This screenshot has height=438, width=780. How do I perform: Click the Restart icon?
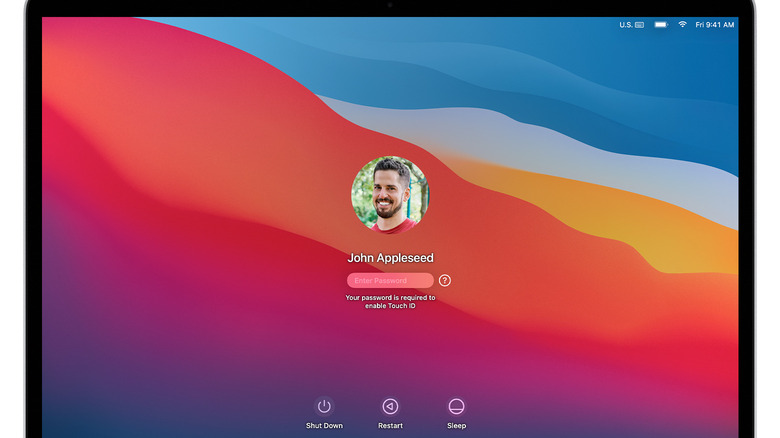pyautogui.click(x=390, y=407)
